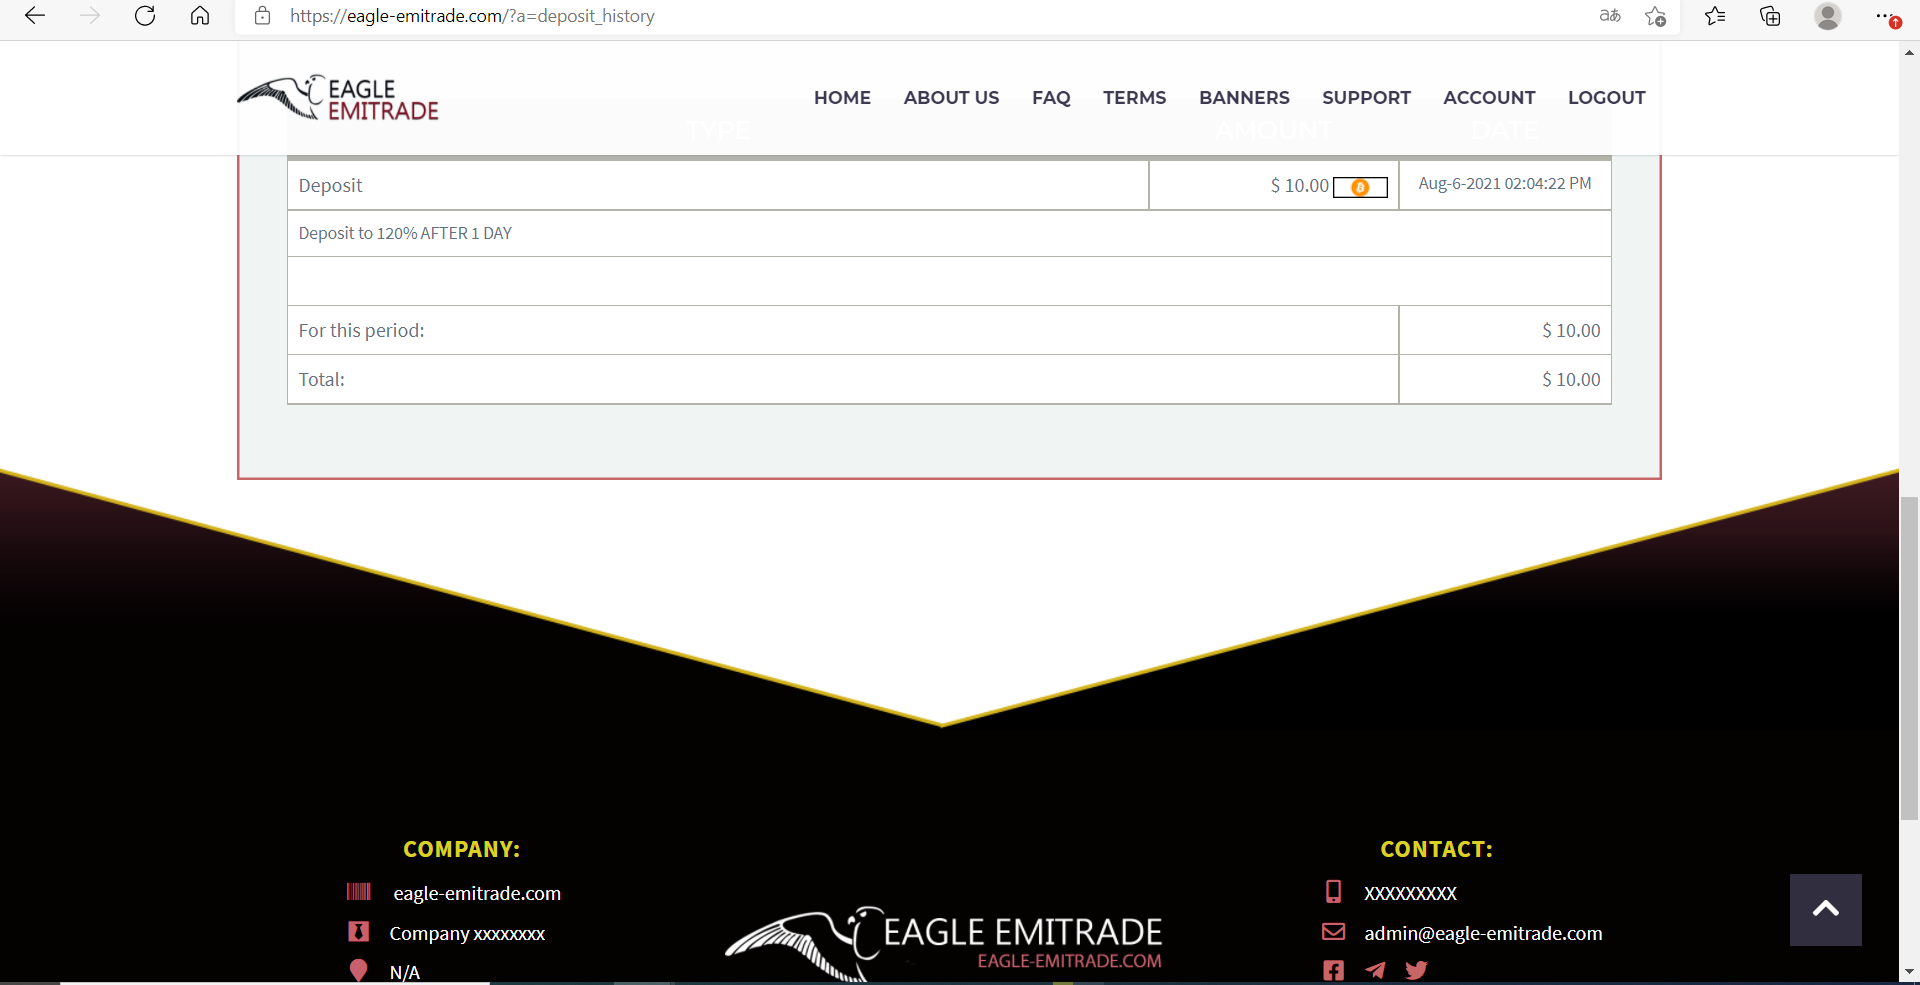Open the Favorites list icon
Screen dimensions: 1920x985
click(x=1715, y=16)
